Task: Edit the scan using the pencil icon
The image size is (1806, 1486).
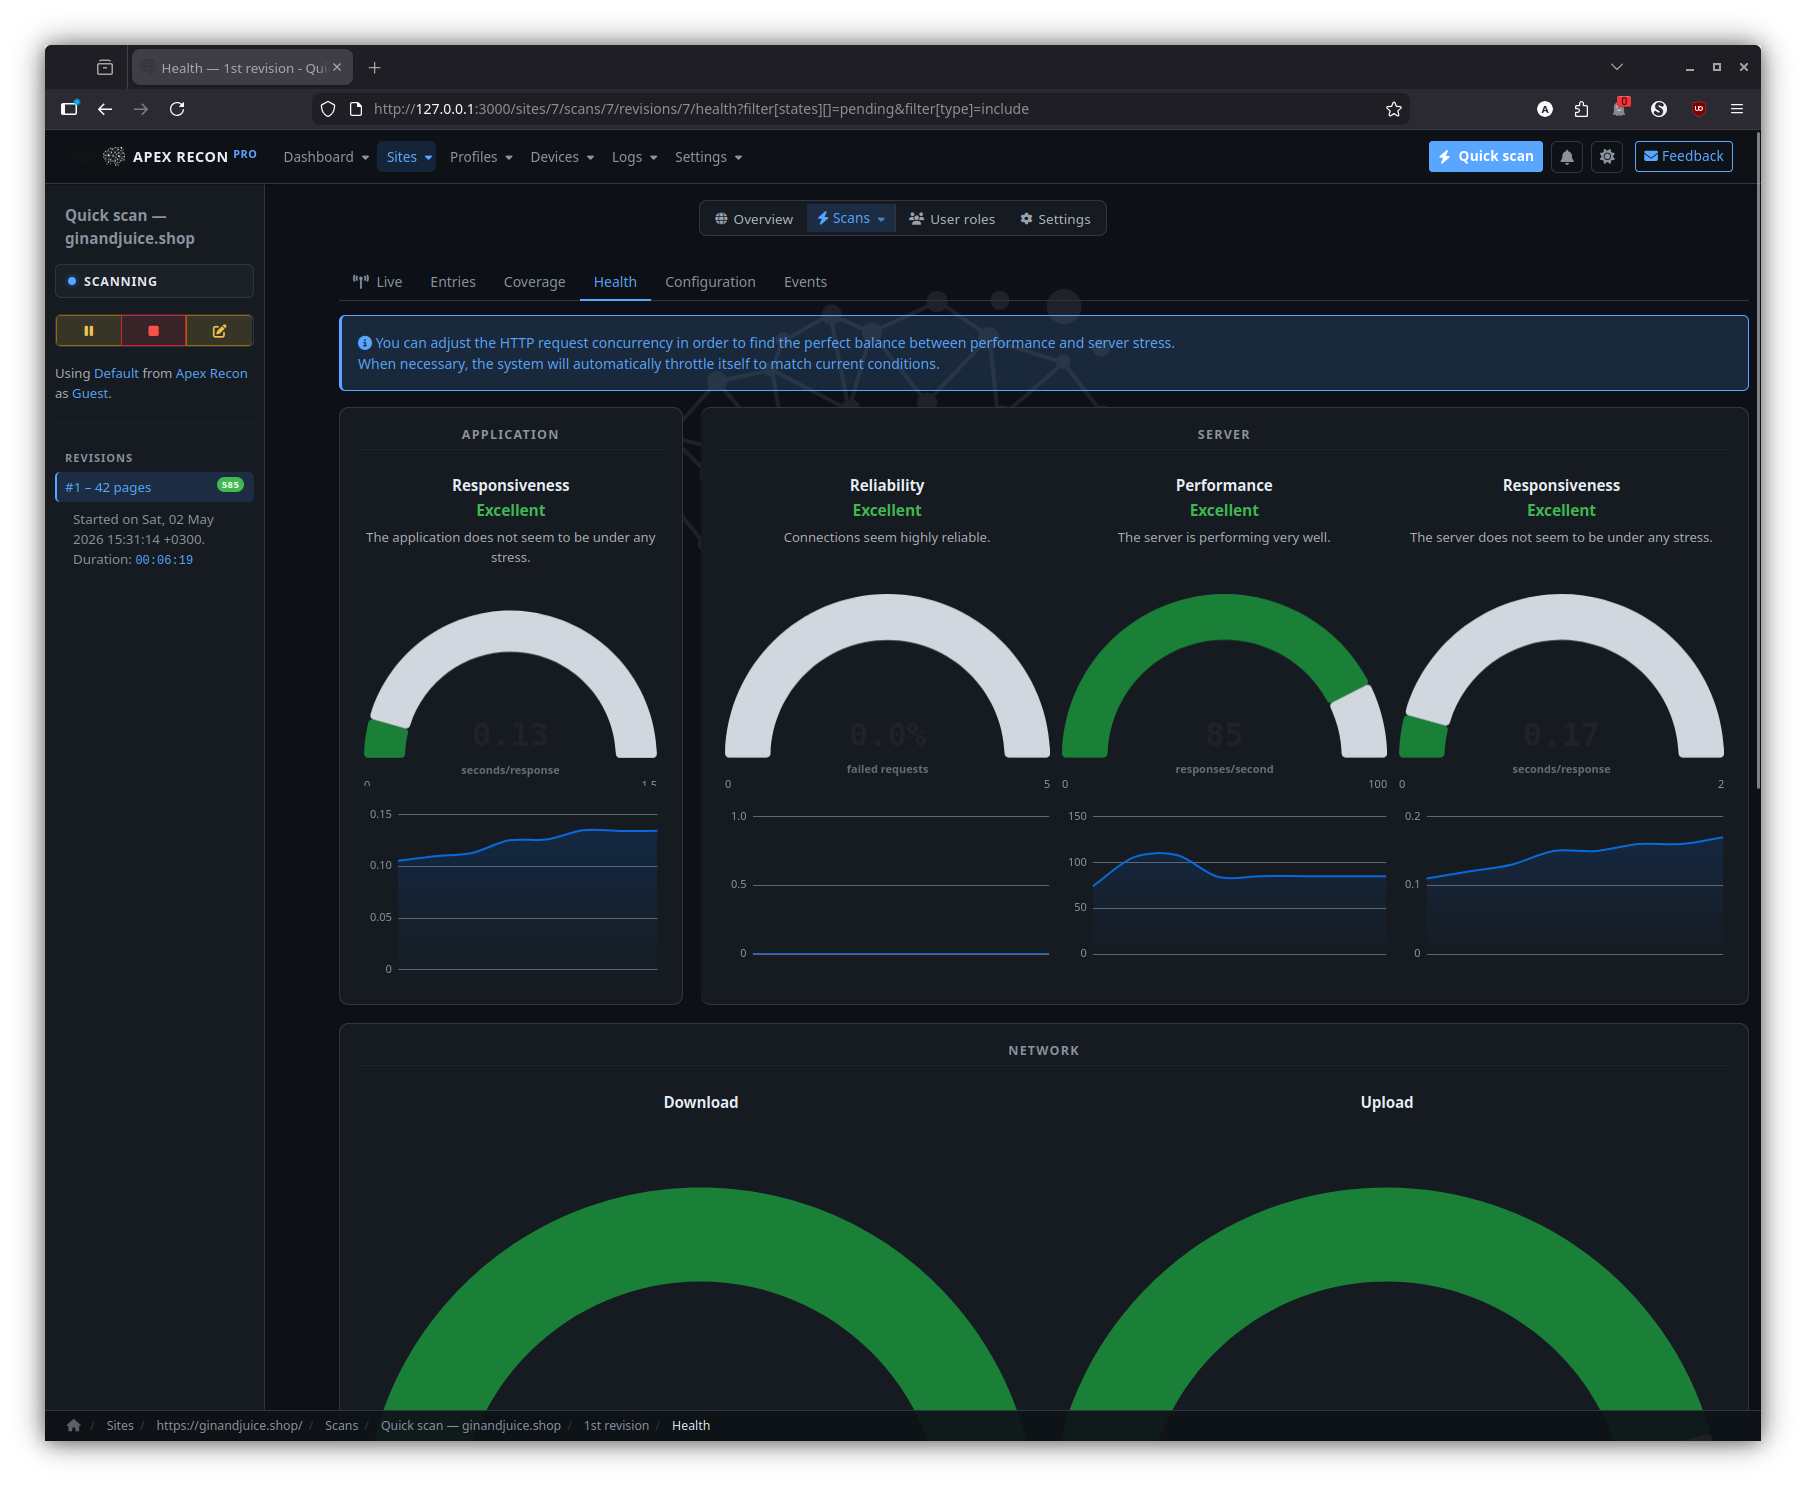Action: click(x=219, y=331)
